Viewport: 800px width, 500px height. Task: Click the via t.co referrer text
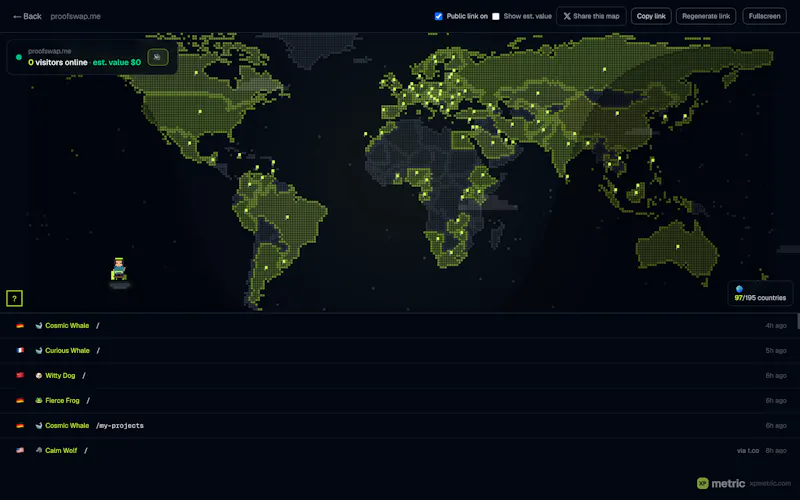click(747, 451)
